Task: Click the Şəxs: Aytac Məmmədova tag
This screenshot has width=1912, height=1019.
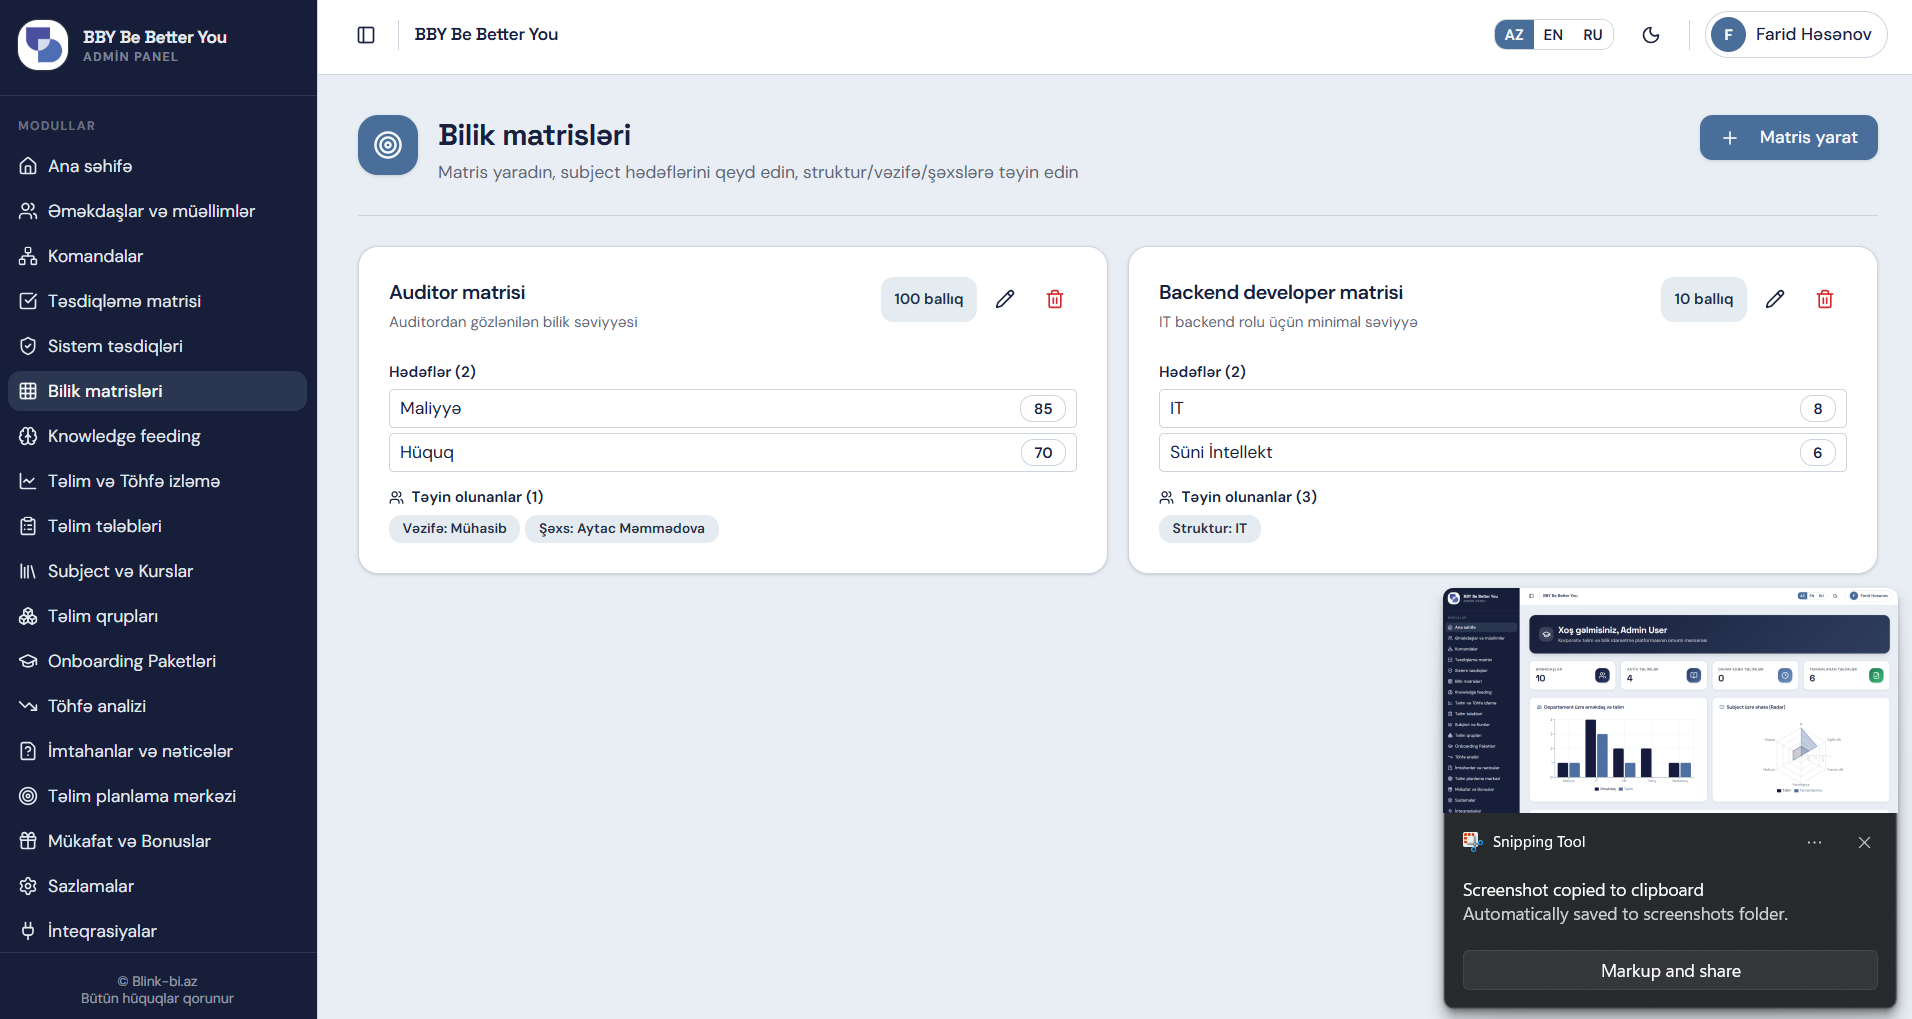Action: coord(622,529)
